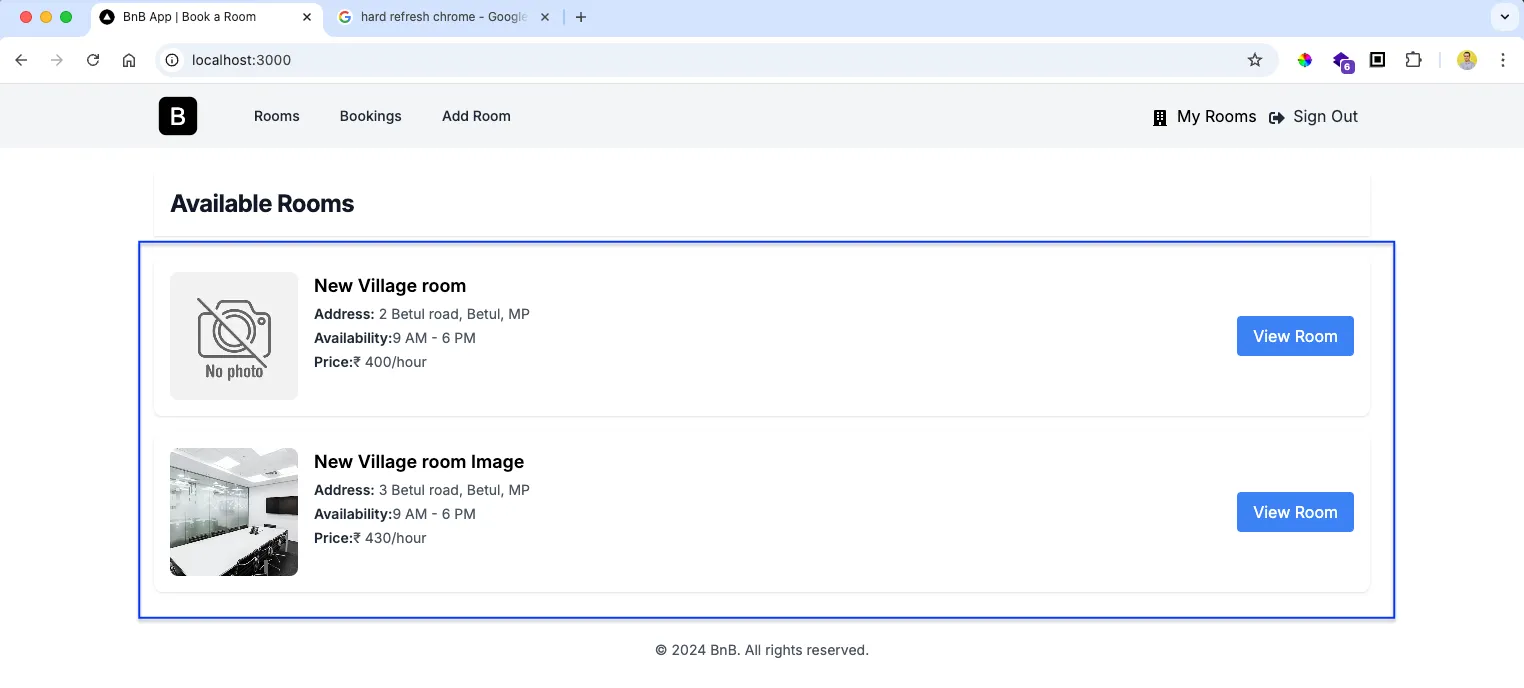Switch to the BnB App tab
1524x688 pixels.
click(205, 17)
